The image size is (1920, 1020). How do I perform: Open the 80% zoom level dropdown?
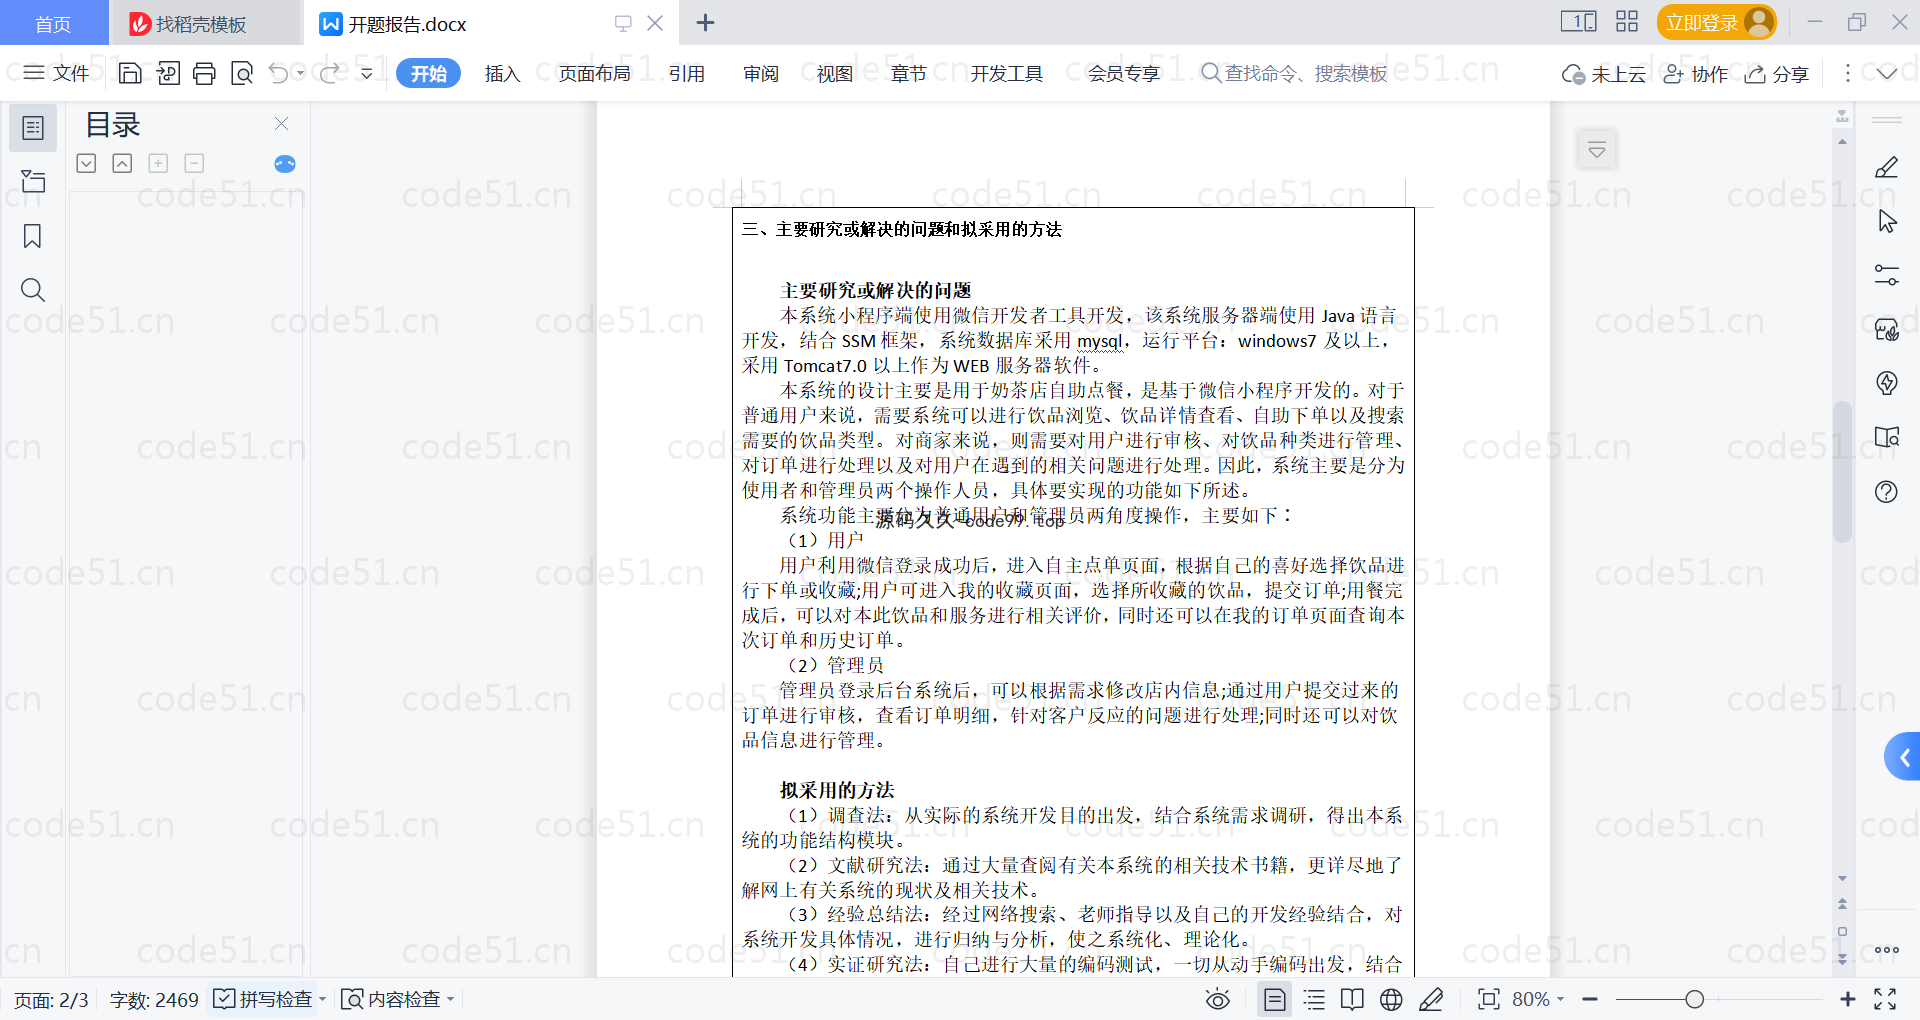[1560, 999]
